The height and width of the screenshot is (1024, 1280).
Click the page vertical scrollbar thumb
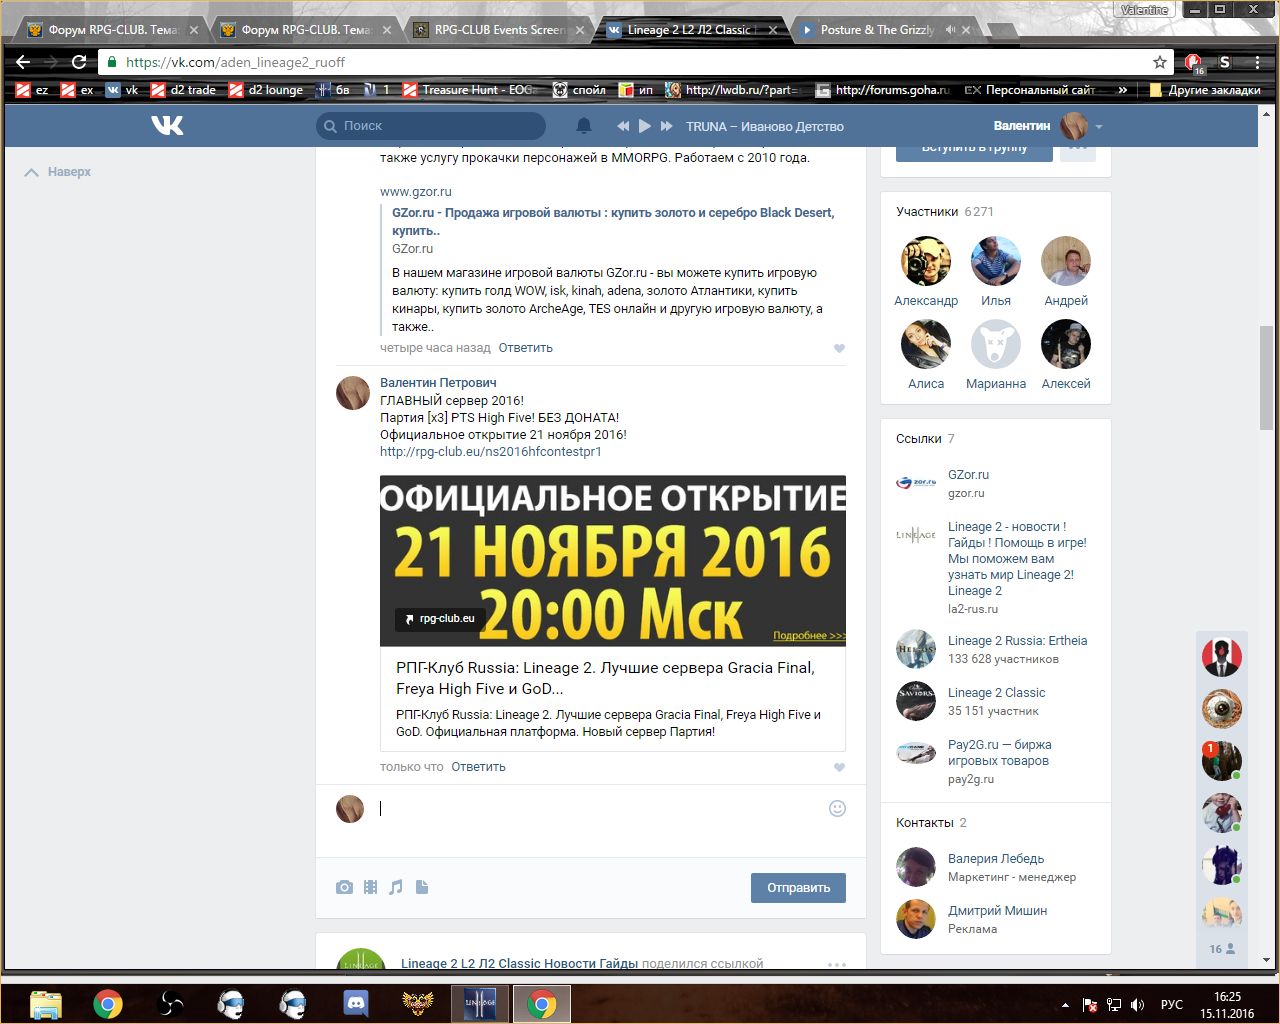pyautogui.click(x=1267, y=377)
